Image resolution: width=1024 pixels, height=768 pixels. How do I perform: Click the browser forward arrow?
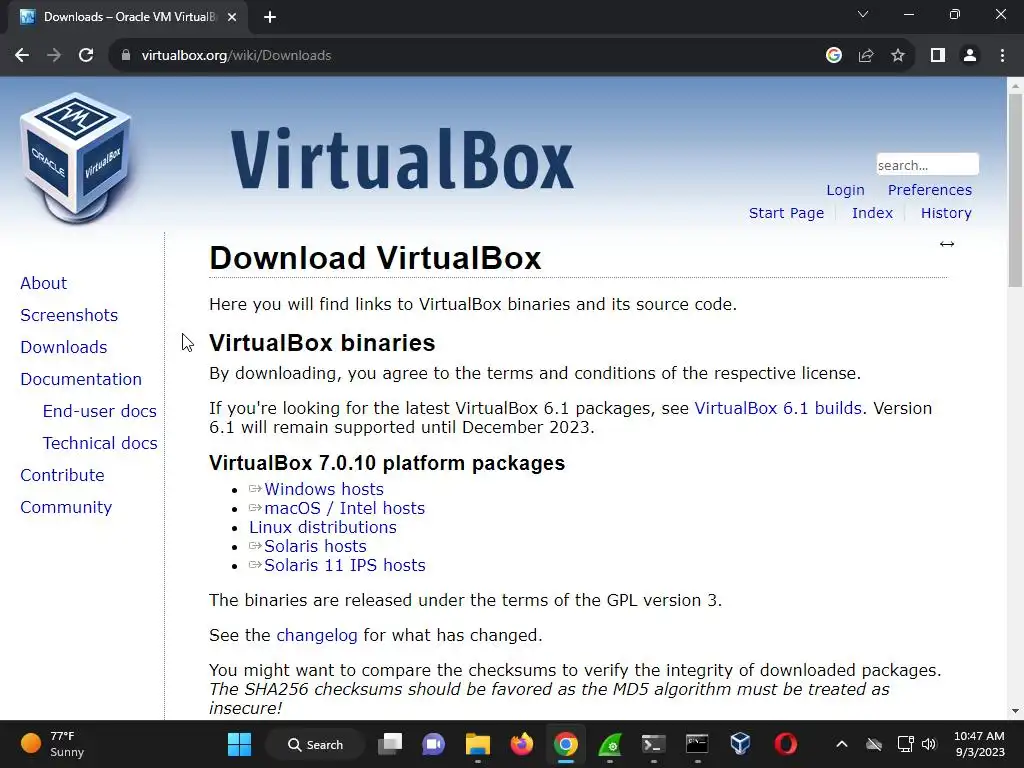coord(54,56)
